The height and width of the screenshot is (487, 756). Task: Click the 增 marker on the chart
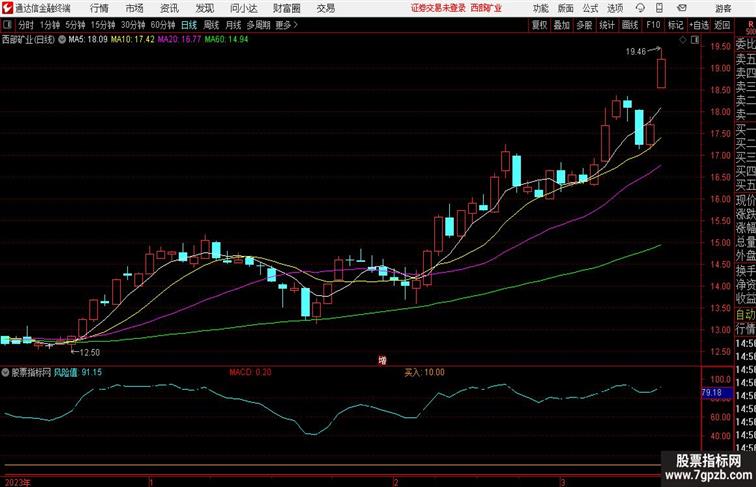tap(382, 360)
